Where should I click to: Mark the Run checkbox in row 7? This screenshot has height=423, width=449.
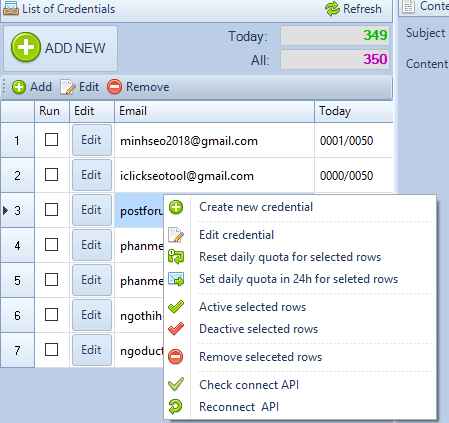[x=51, y=350]
